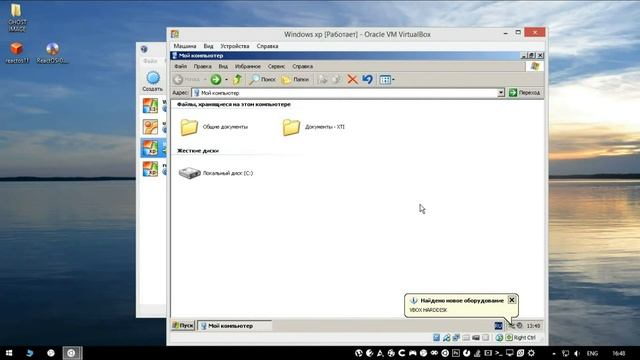
Task: Click VirtualBox hard disk status icon
Action: (436, 338)
